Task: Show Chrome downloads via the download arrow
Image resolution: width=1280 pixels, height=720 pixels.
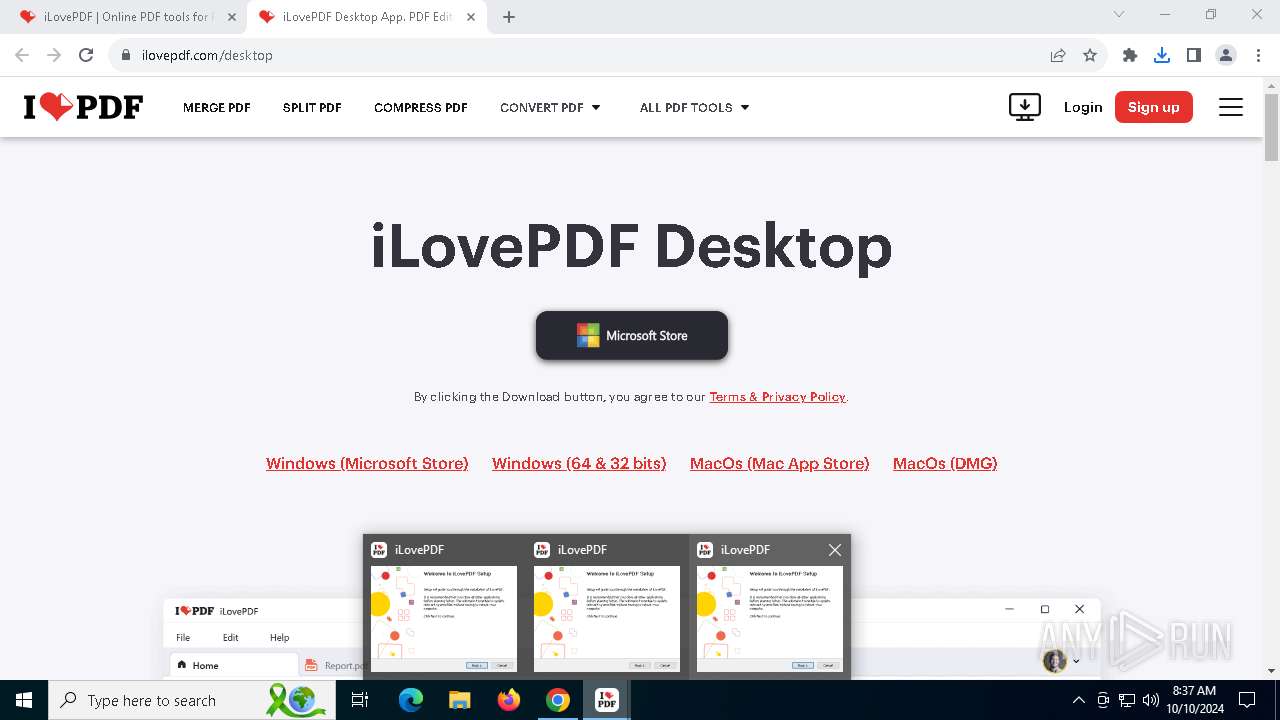Action: point(1162,55)
